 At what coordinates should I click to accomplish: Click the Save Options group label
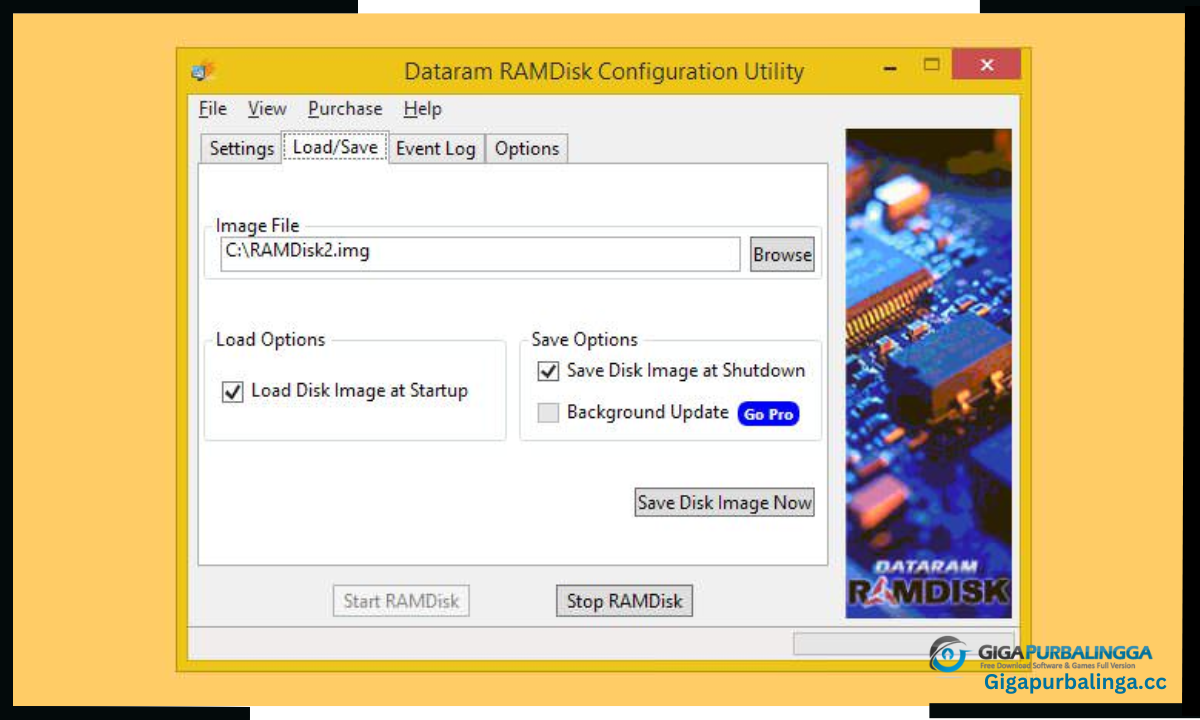click(x=585, y=340)
